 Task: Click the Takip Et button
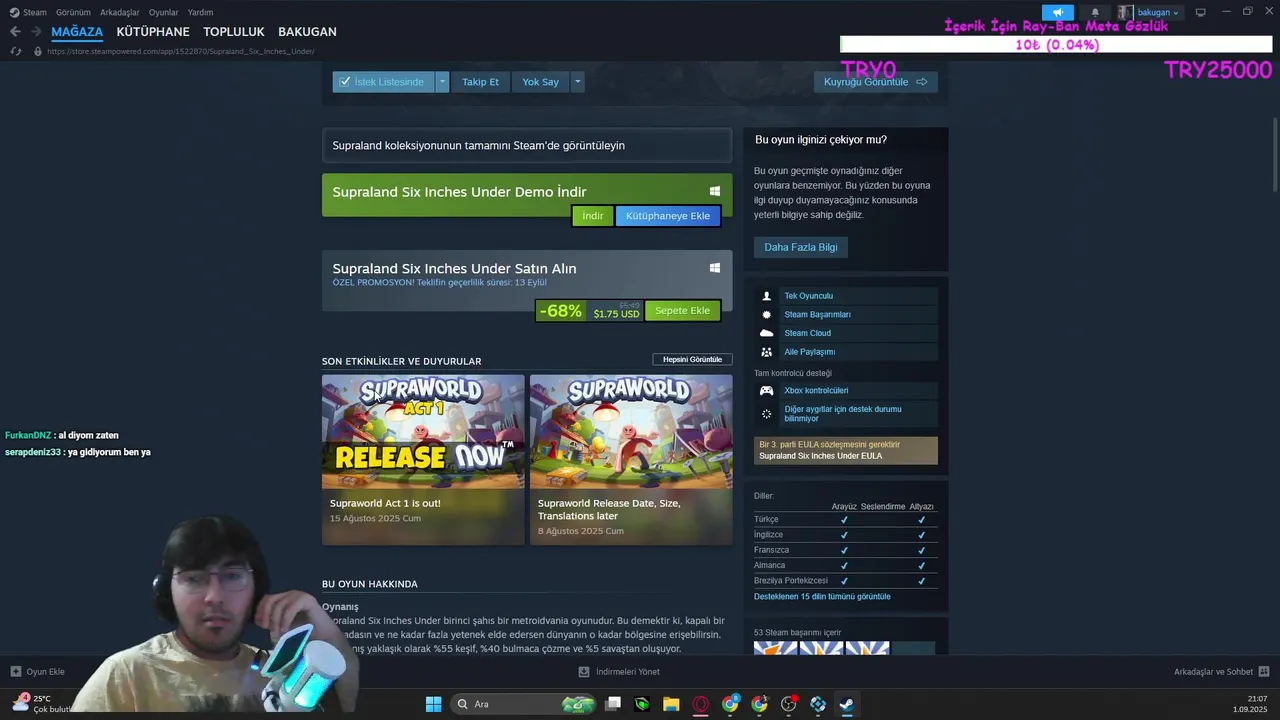[480, 82]
